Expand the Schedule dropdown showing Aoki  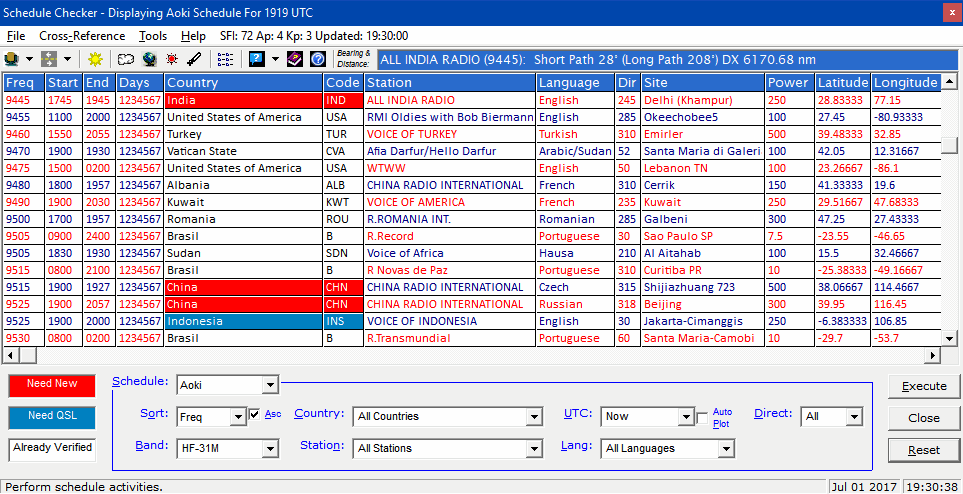point(269,385)
